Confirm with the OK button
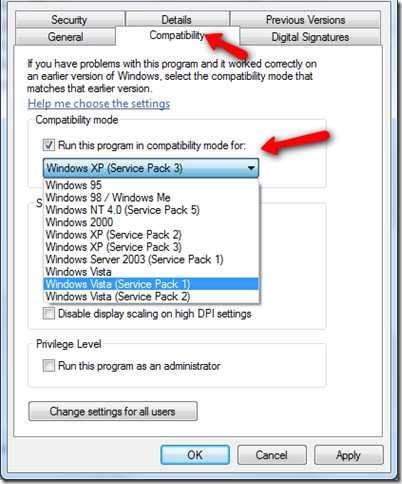 [195, 455]
